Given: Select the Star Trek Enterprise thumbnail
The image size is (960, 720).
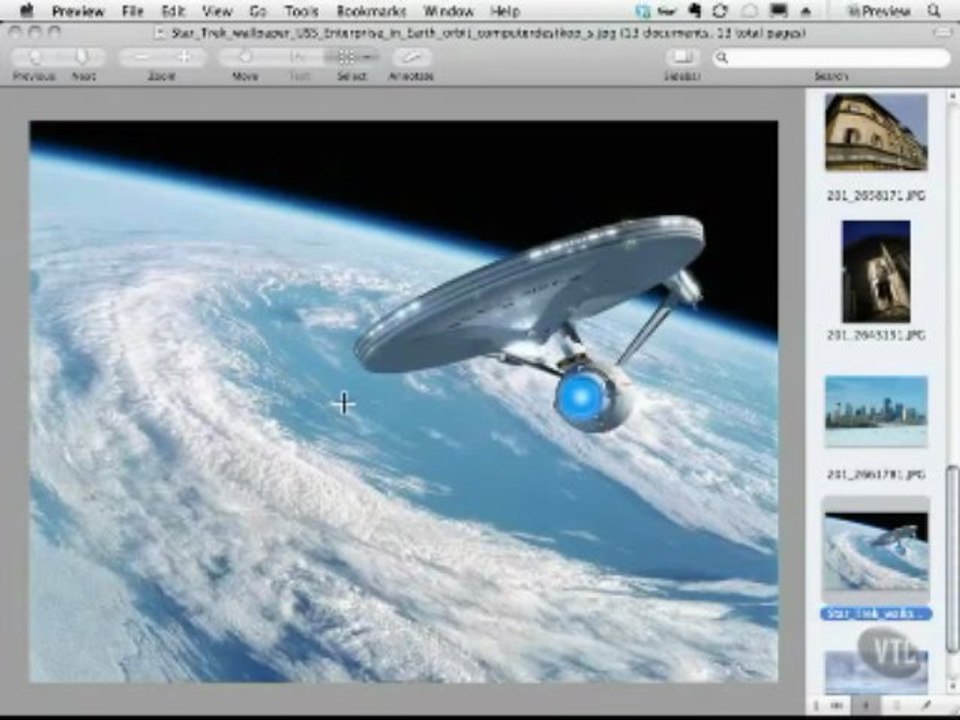Looking at the screenshot, I should (876, 552).
